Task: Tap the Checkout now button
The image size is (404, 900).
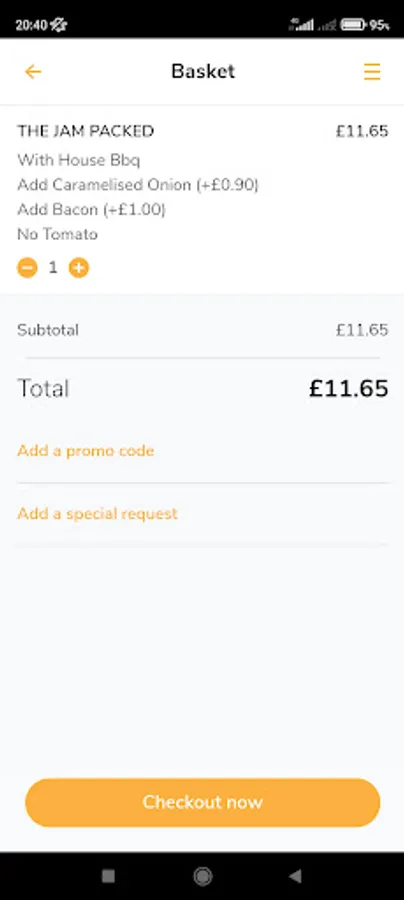Action: pyautogui.click(x=203, y=802)
